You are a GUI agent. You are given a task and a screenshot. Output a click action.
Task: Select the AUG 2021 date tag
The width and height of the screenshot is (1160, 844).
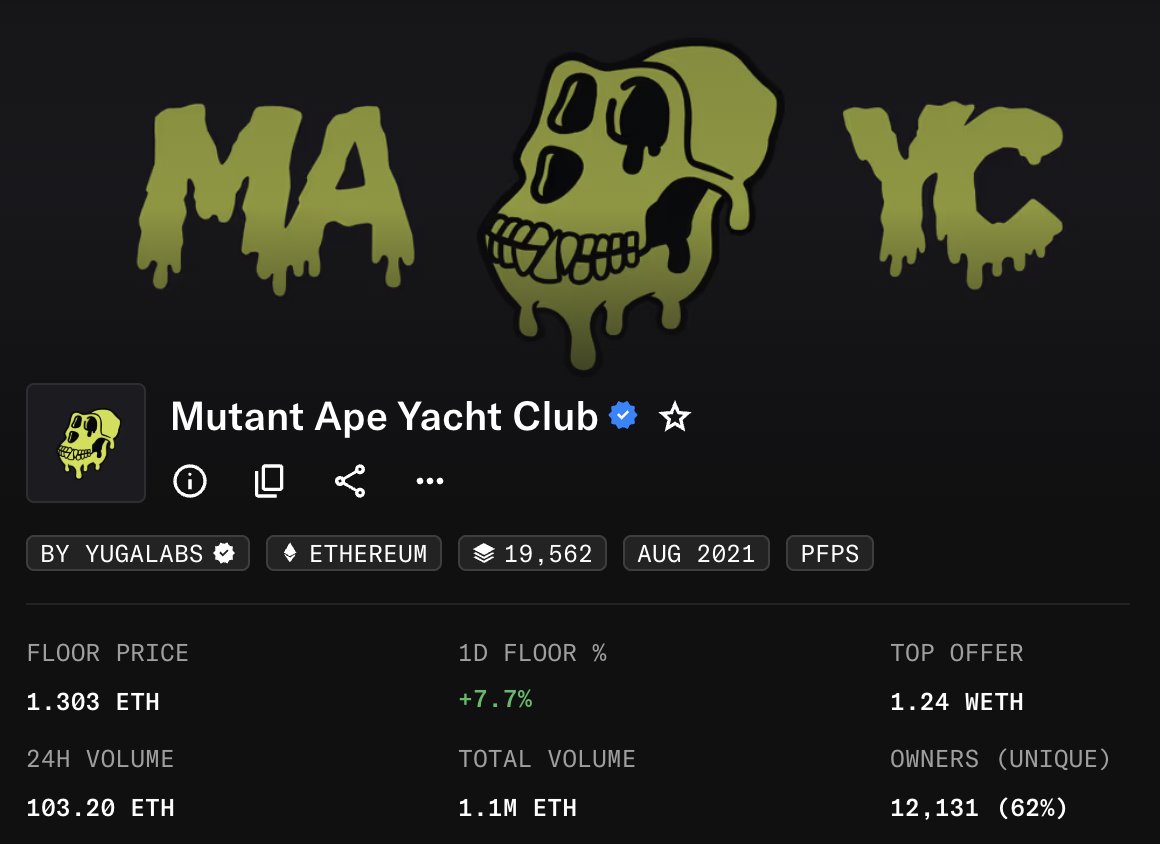pos(695,553)
